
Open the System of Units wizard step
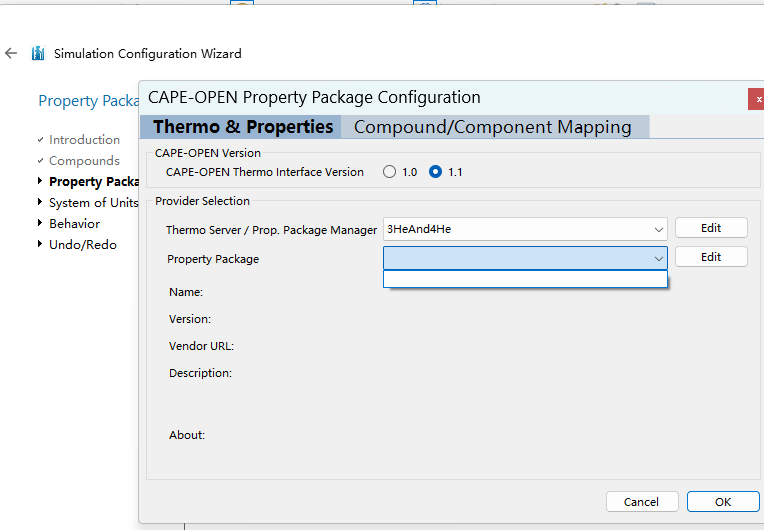(x=93, y=203)
